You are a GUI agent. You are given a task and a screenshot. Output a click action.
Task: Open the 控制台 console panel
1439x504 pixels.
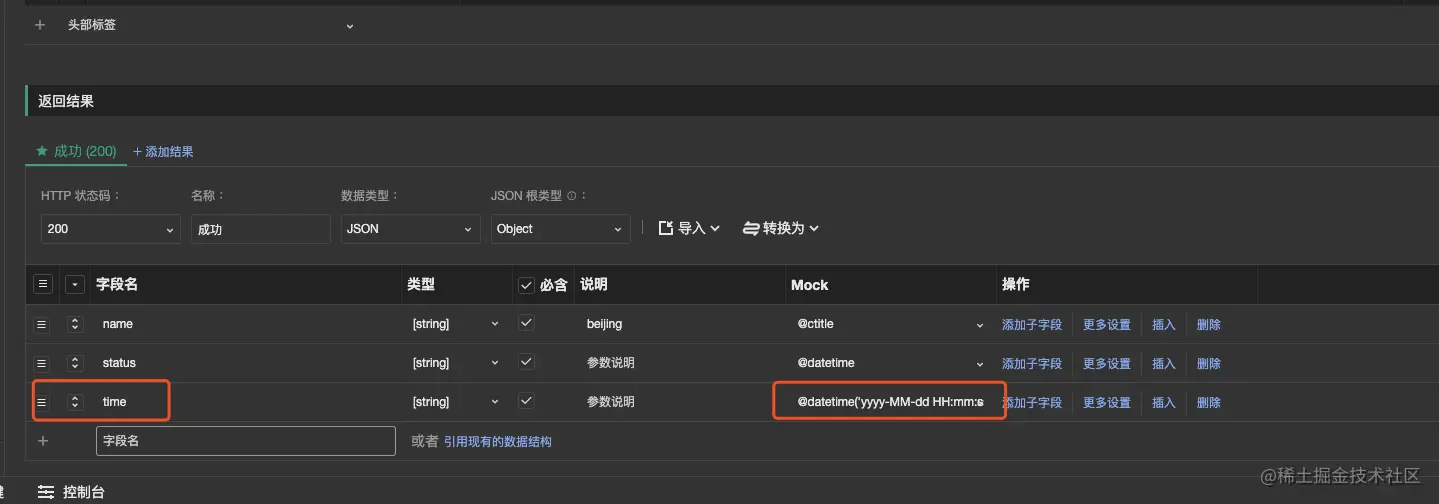71,492
